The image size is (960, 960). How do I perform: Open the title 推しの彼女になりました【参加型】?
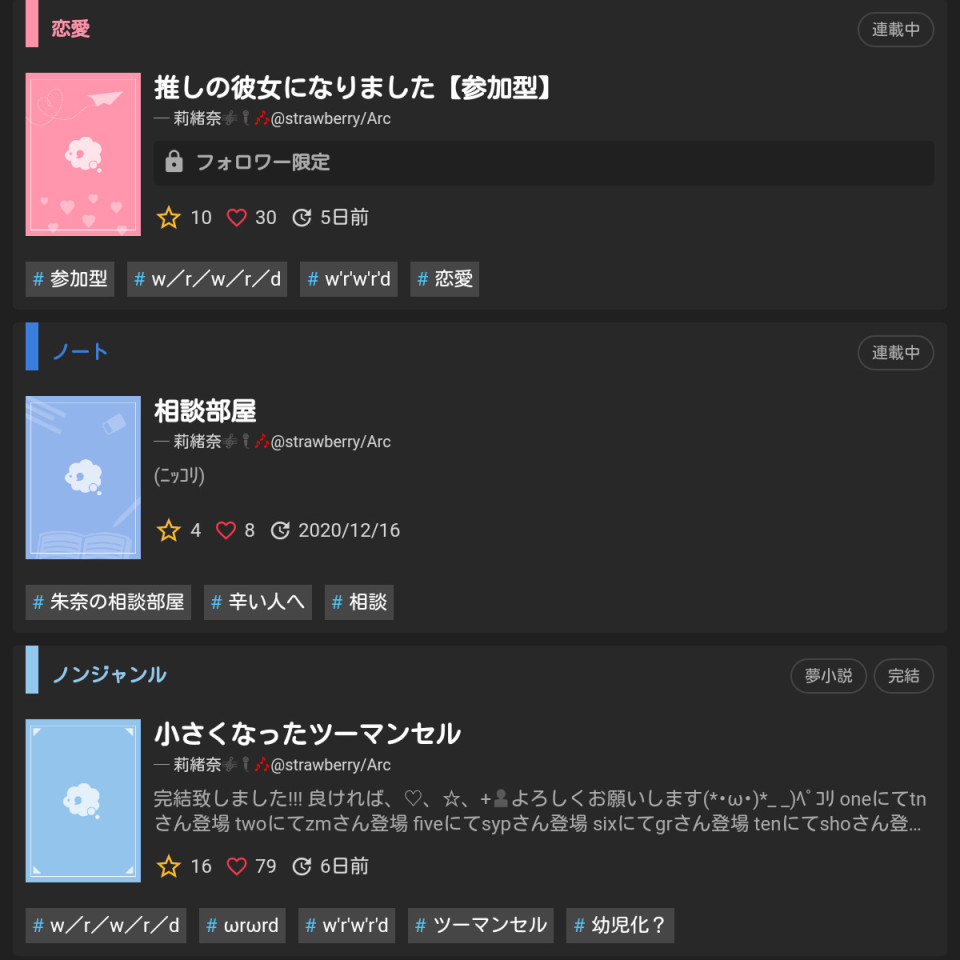point(354,88)
